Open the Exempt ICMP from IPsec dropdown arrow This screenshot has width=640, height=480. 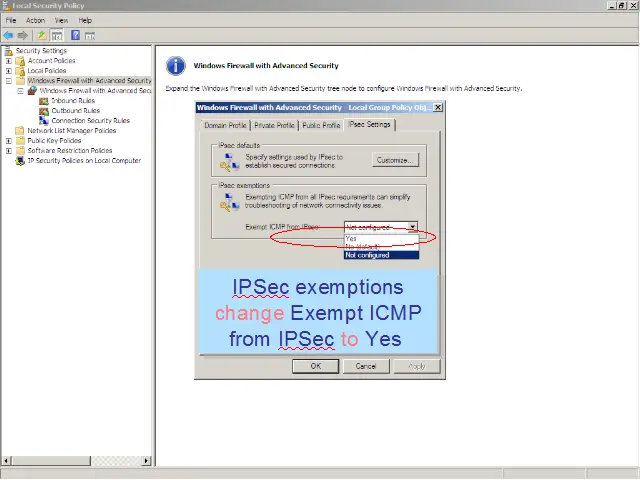(x=413, y=227)
